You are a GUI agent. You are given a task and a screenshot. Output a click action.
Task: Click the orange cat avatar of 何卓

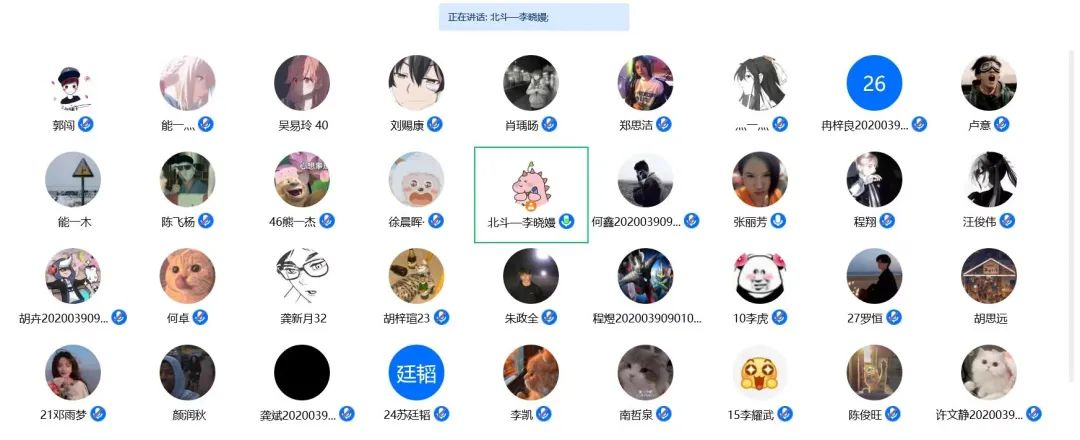click(187, 276)
